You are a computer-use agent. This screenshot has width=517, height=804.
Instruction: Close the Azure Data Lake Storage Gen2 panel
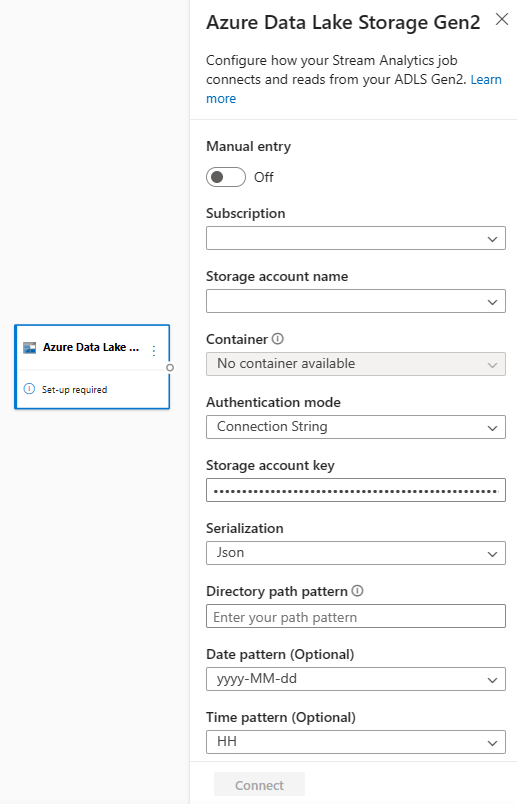(502, 19)
